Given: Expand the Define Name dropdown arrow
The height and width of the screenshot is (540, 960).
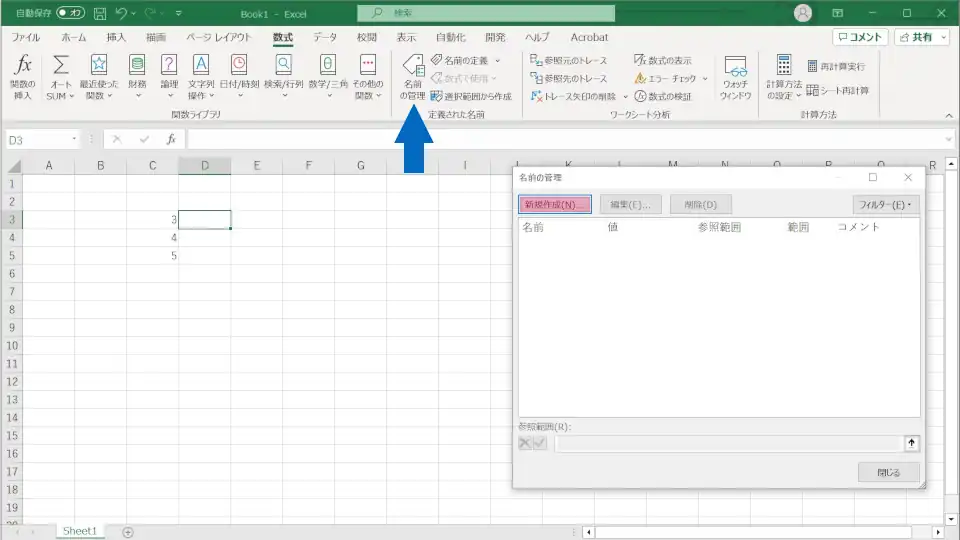Looking at the screenshot, I should [497, 60].
